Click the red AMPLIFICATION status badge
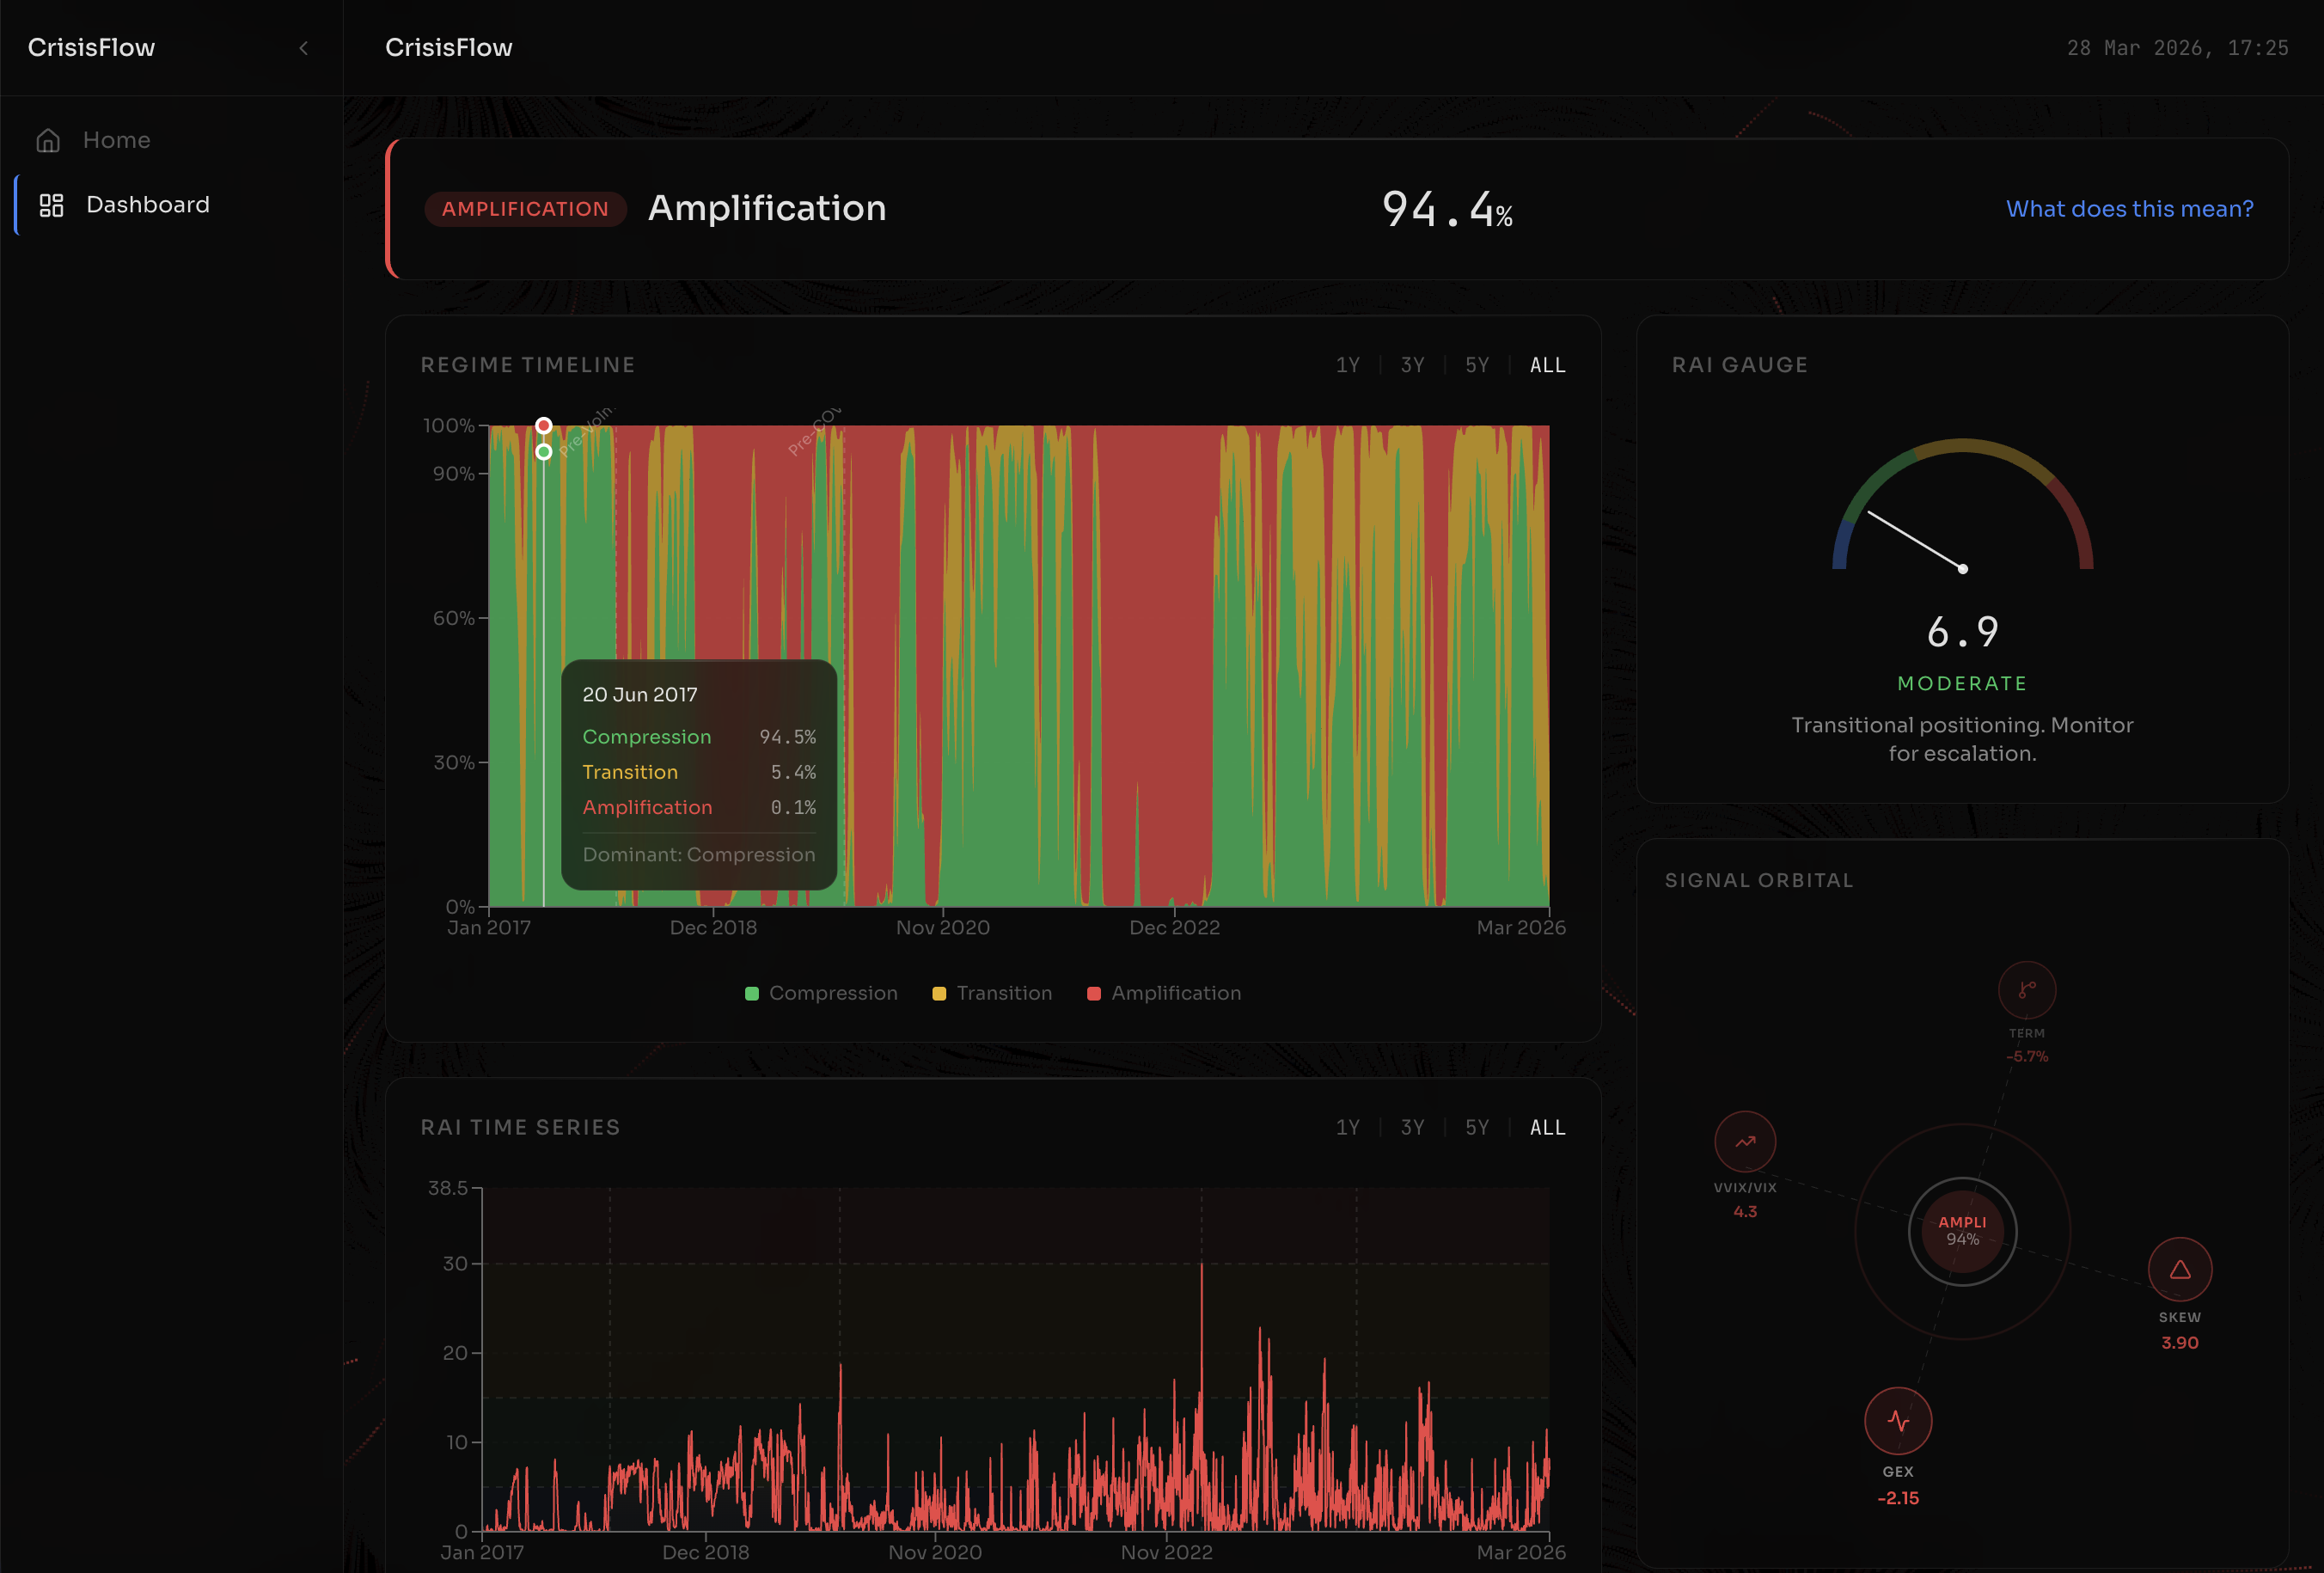The width and height of the screenshot is (2324, 1573). click(525, 209)
